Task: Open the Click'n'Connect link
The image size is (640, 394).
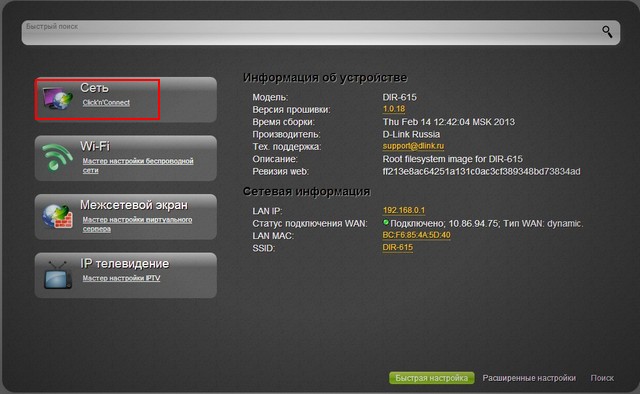Action: (106, 102)
